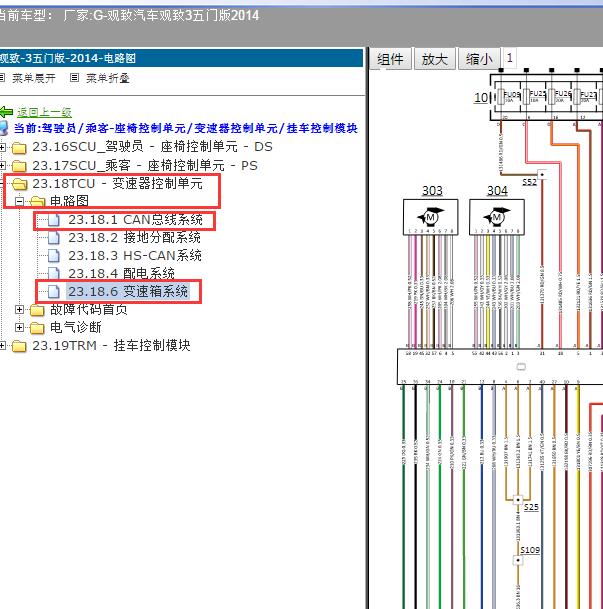Click 返回上一级 link
This screenshot has width=603, height=609.
pyautogui.click(x=44, y=113)
